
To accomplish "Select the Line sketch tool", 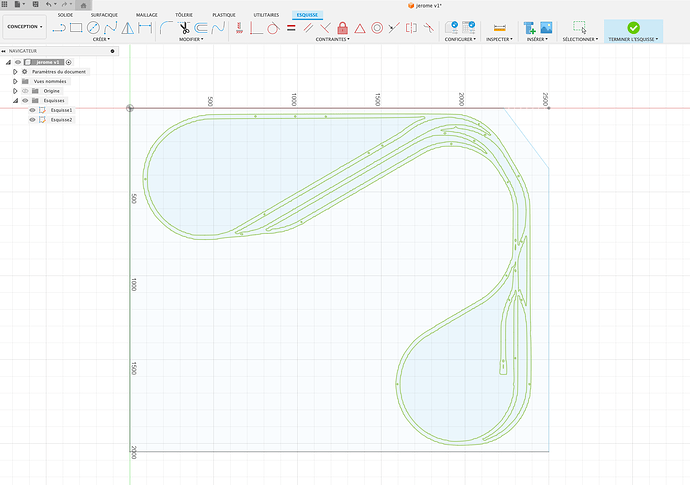I will 58,28.
